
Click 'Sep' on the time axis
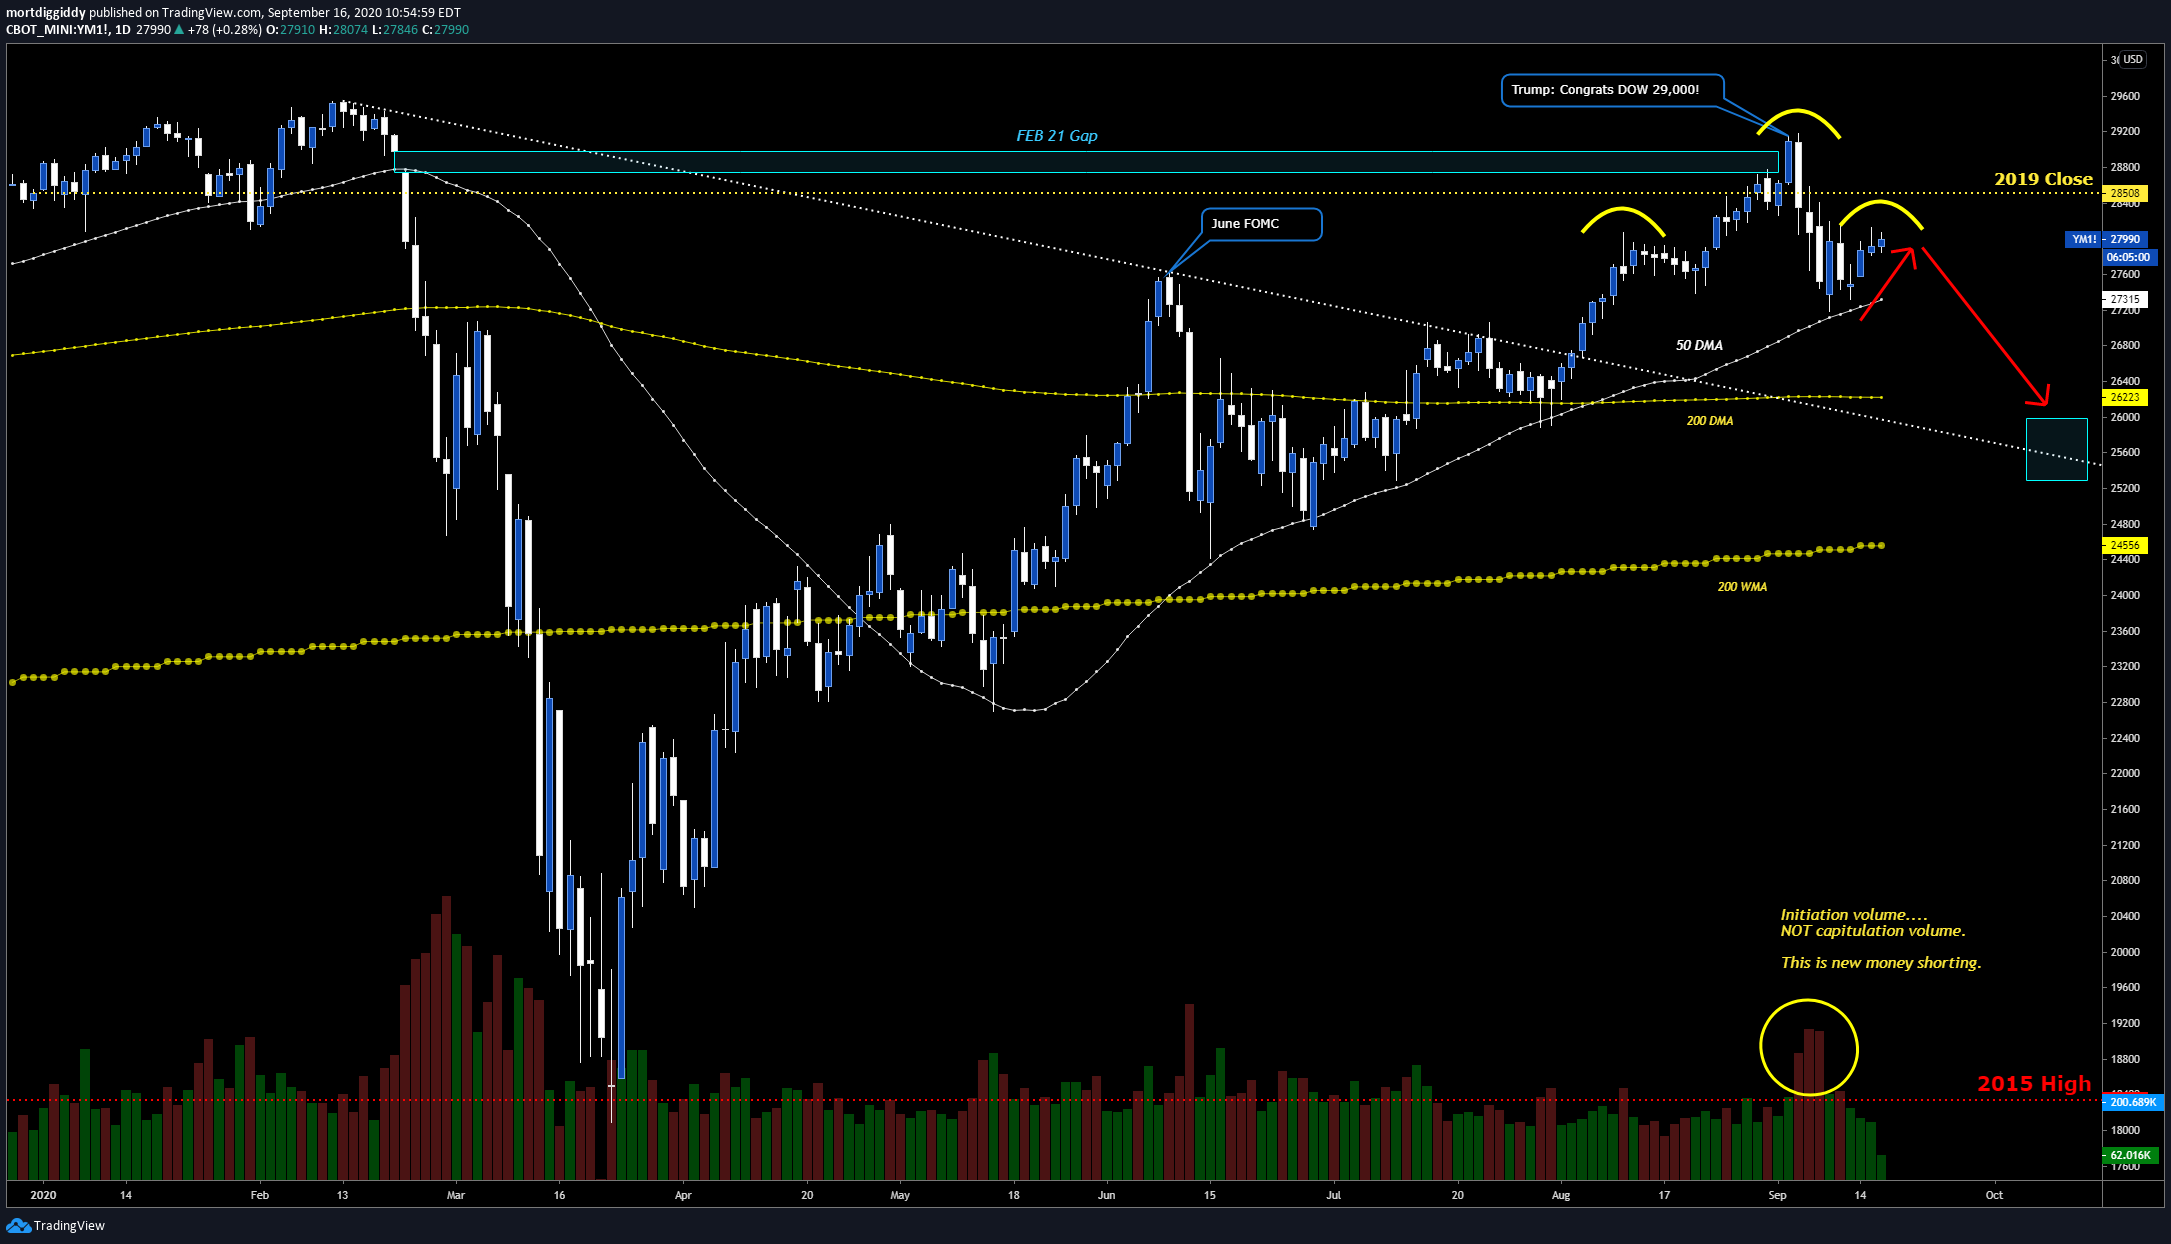pyautogui.click(x=1777, y=1195)
